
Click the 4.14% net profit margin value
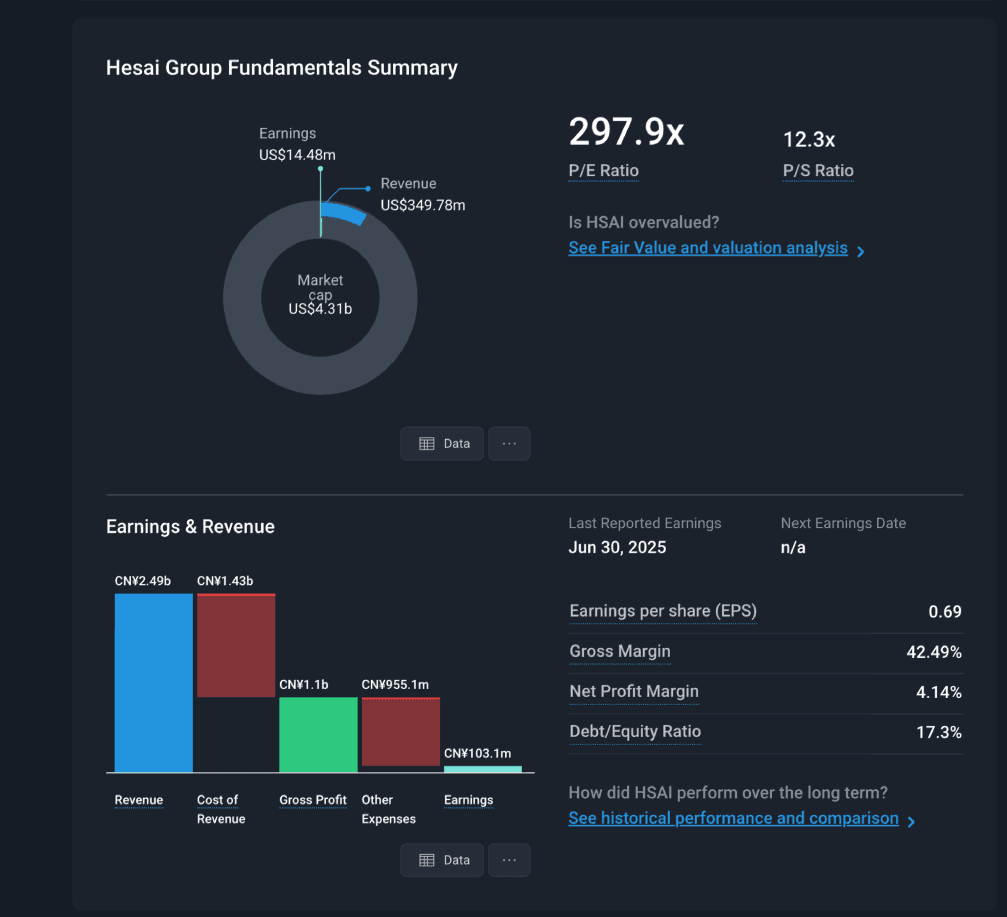938,692
